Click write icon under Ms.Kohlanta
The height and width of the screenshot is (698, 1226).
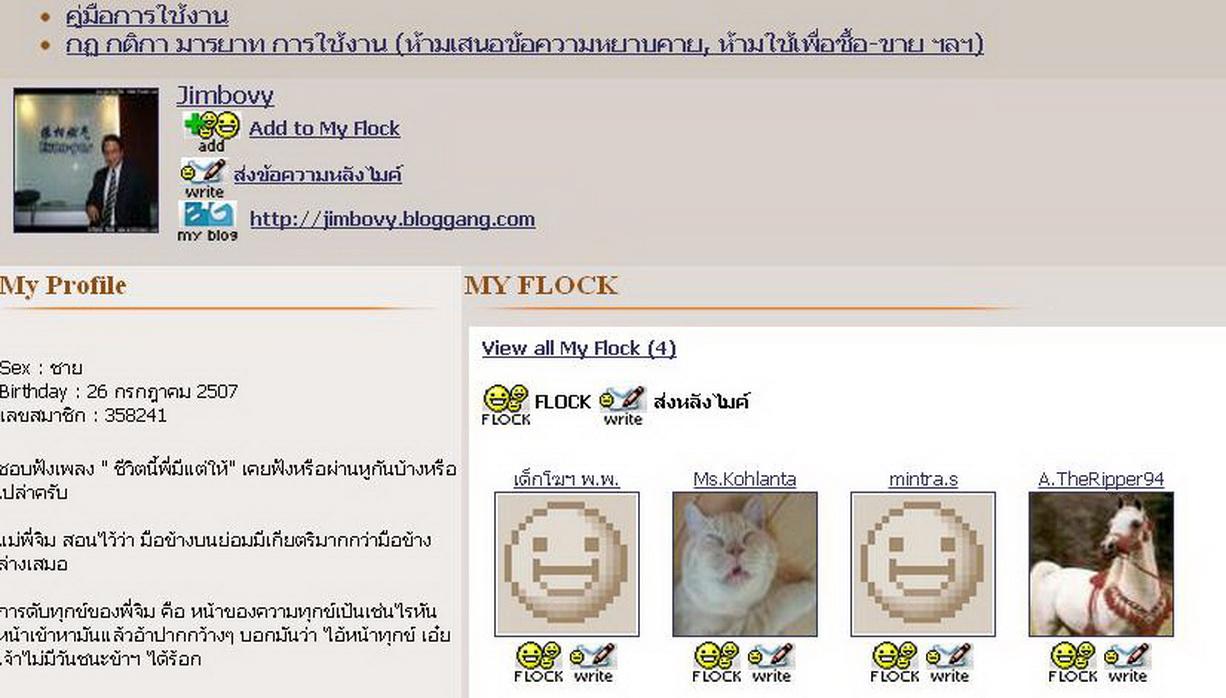click(771, 662)
